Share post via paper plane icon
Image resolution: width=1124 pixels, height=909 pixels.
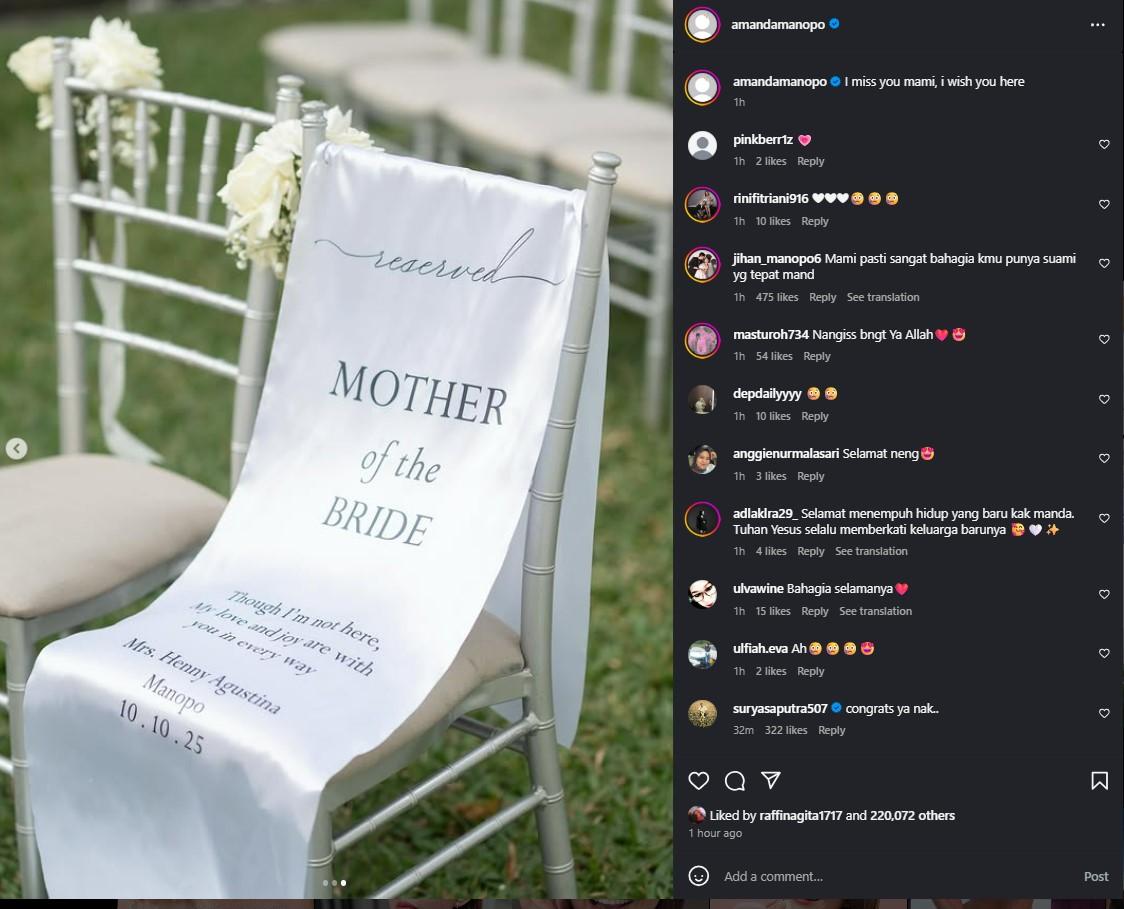pos(771,781)
